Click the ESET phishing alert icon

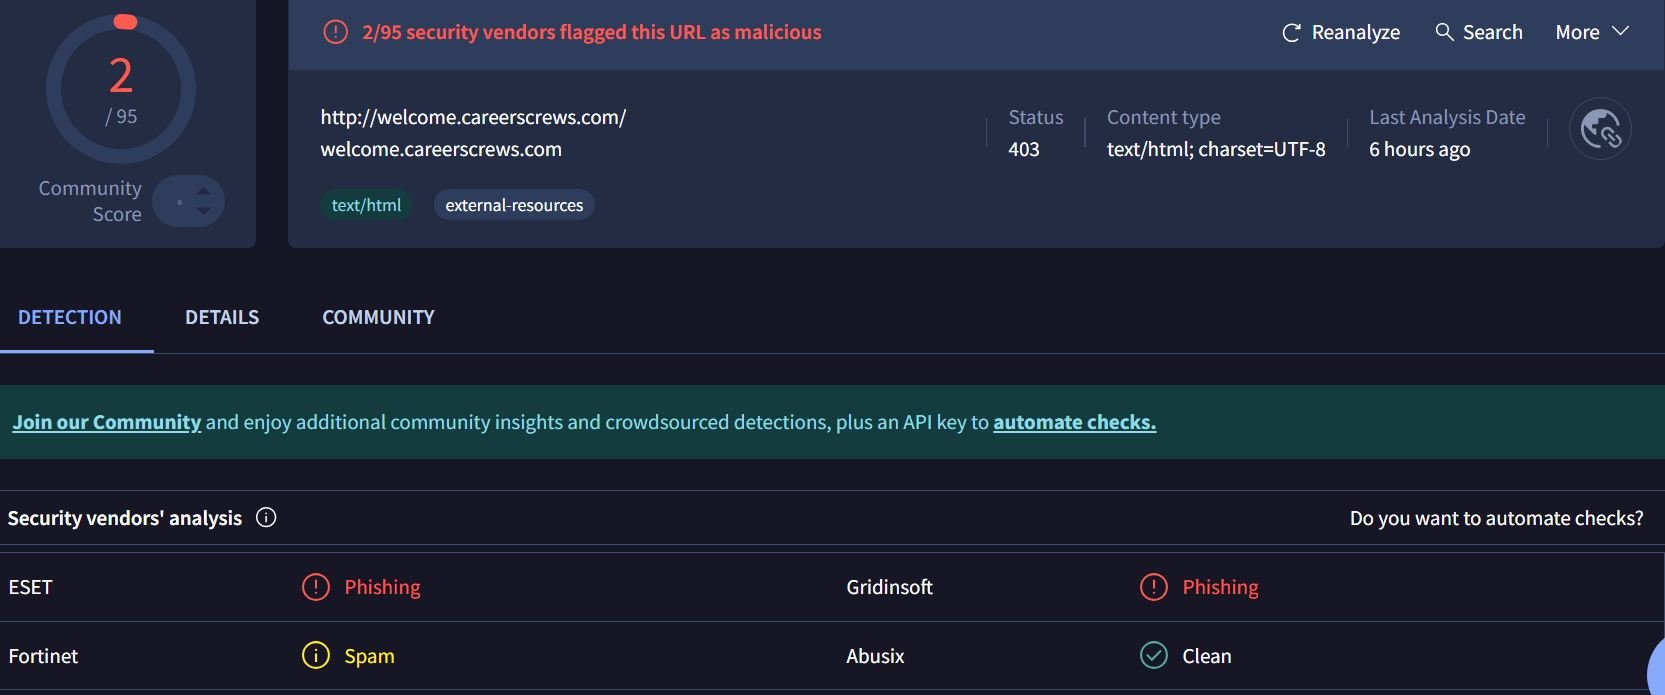point(316,587)
